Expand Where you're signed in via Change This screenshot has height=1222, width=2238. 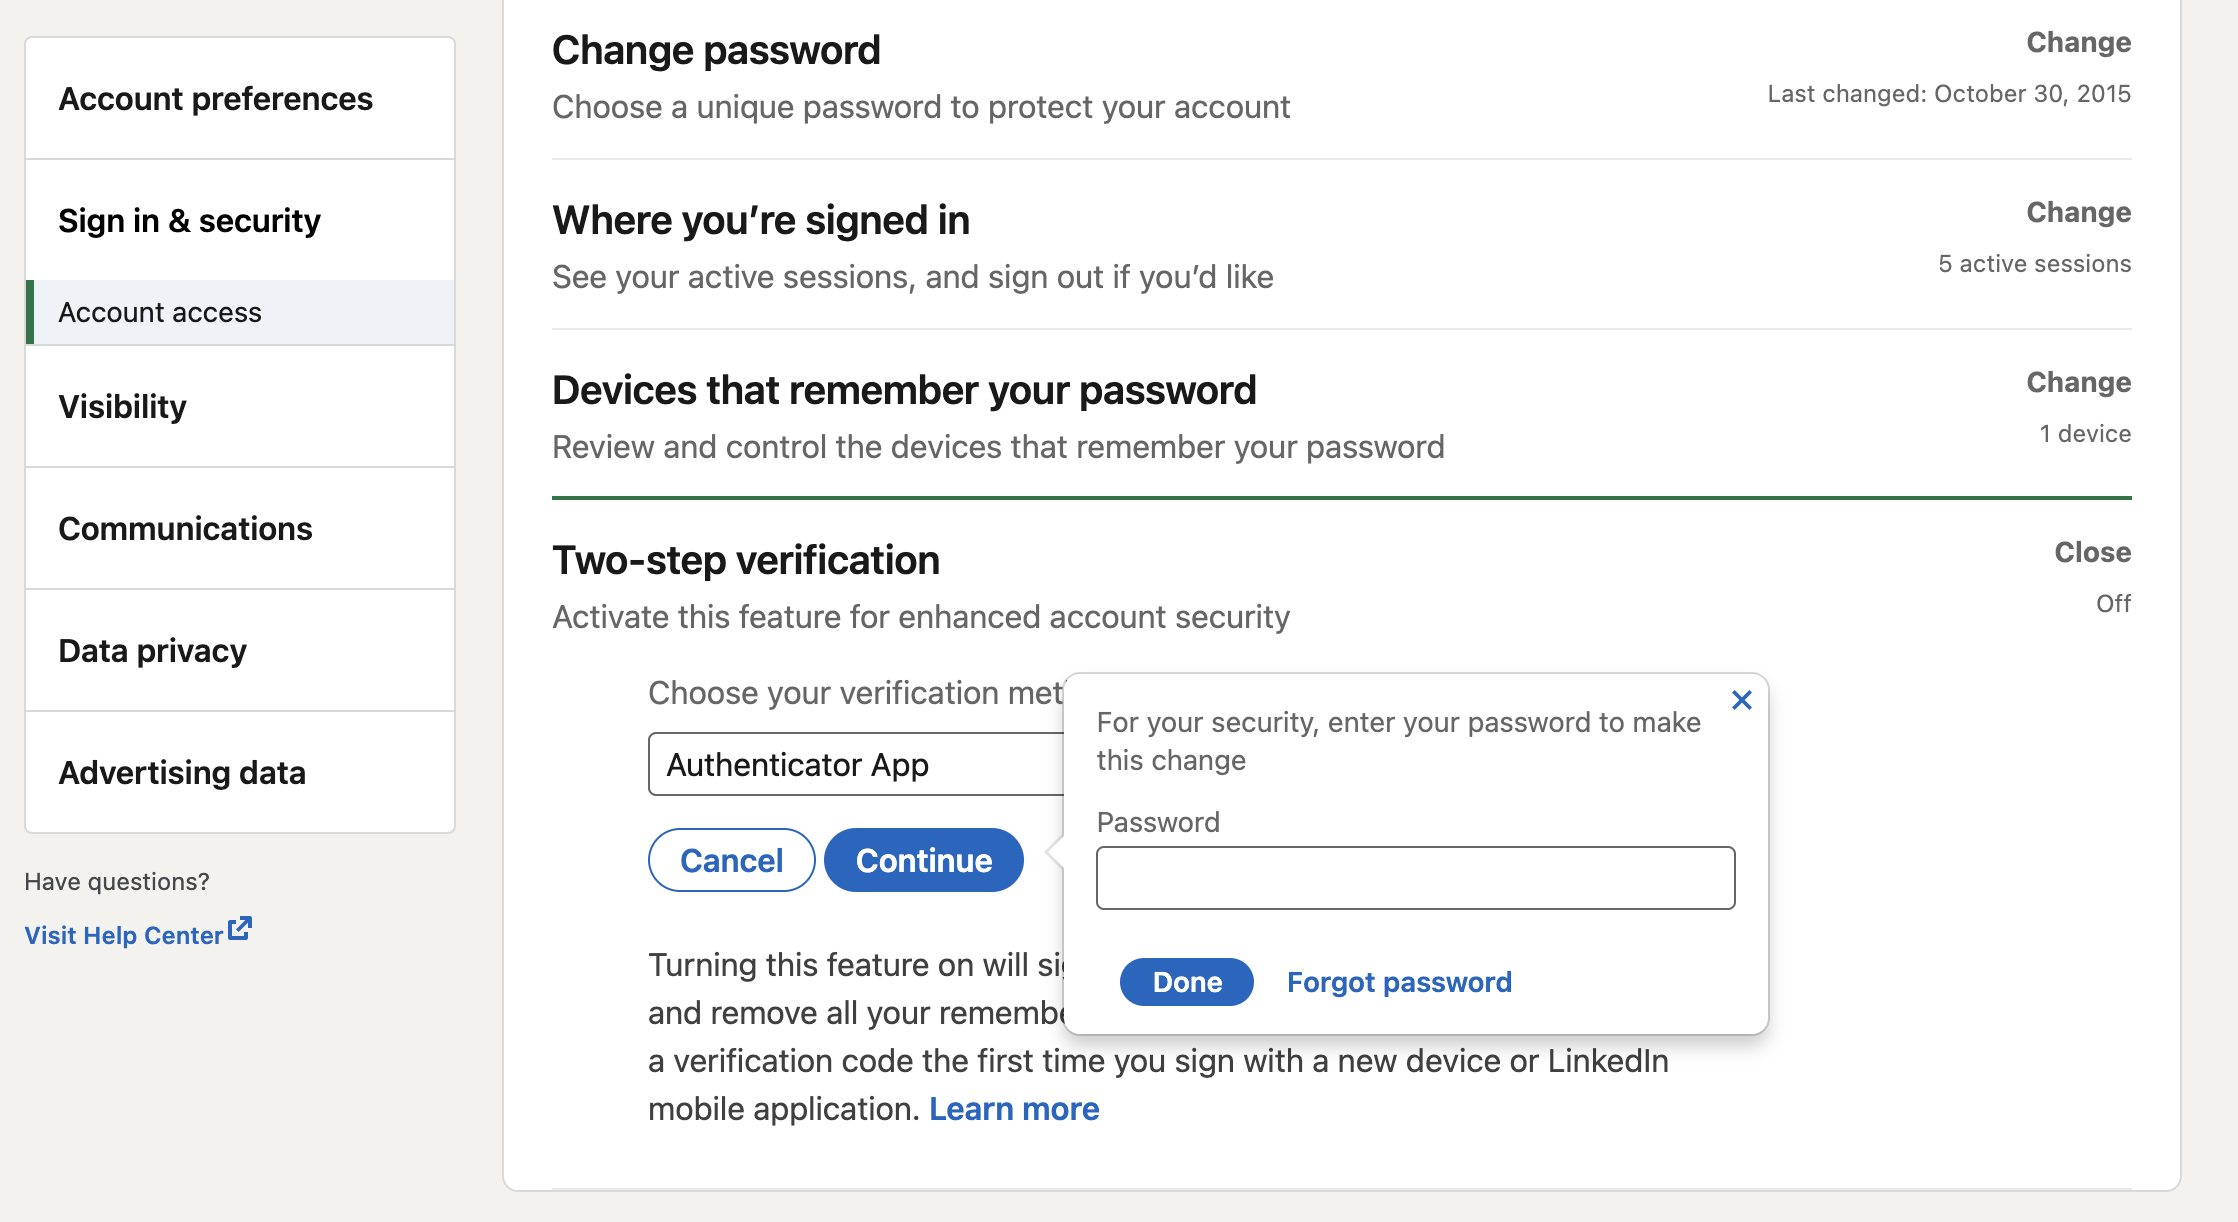coord(2078,212)
